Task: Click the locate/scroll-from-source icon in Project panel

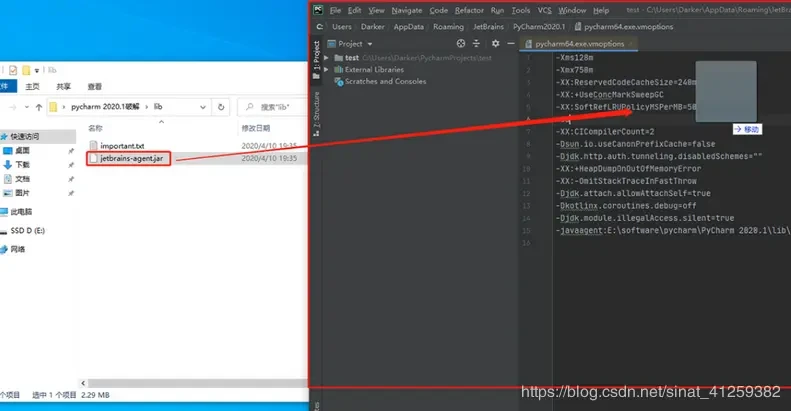Action: tap(461, 44)
